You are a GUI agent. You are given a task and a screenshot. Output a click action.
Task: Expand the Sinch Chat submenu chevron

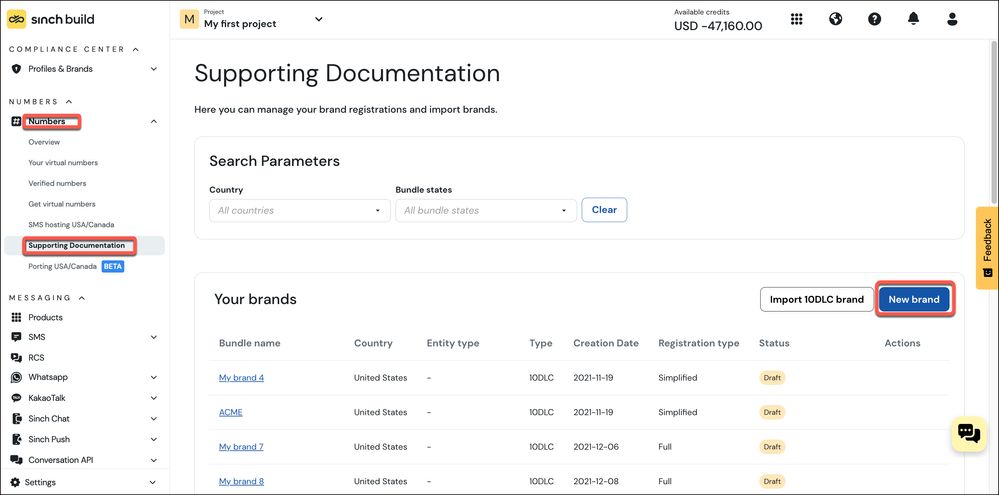pos(154,419)
